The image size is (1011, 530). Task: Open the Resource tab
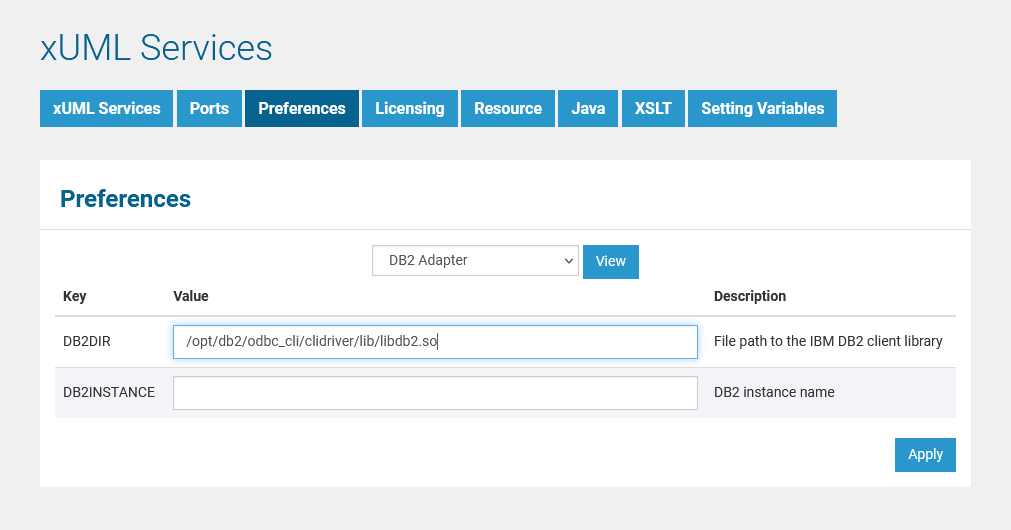click(x=508, y=109)
